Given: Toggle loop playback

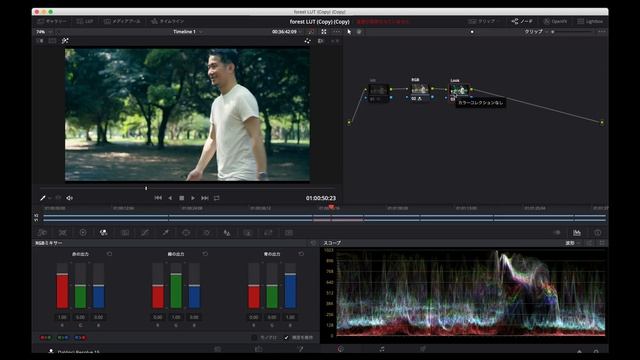Looking at the screenshot, I should [x=217, y=198].
